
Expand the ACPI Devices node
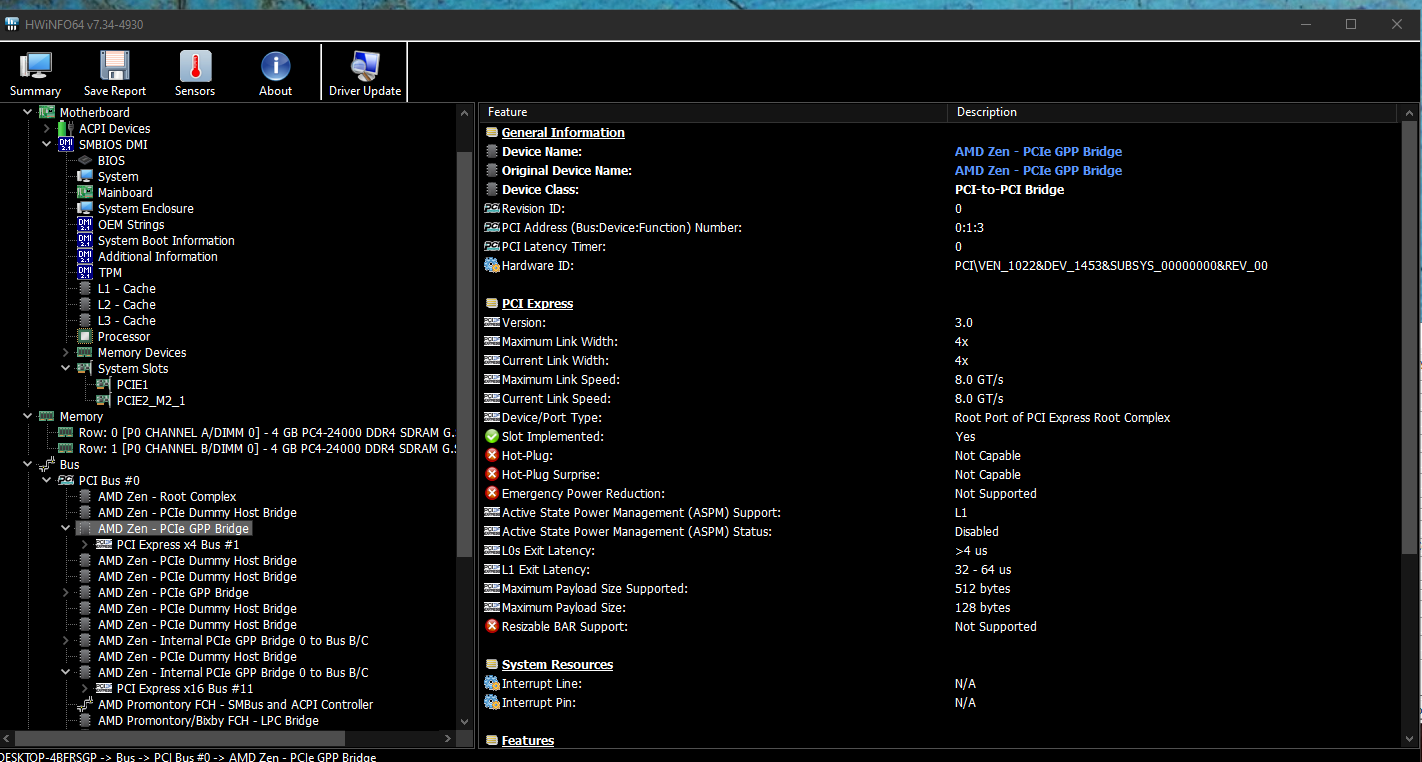[47, 128]
